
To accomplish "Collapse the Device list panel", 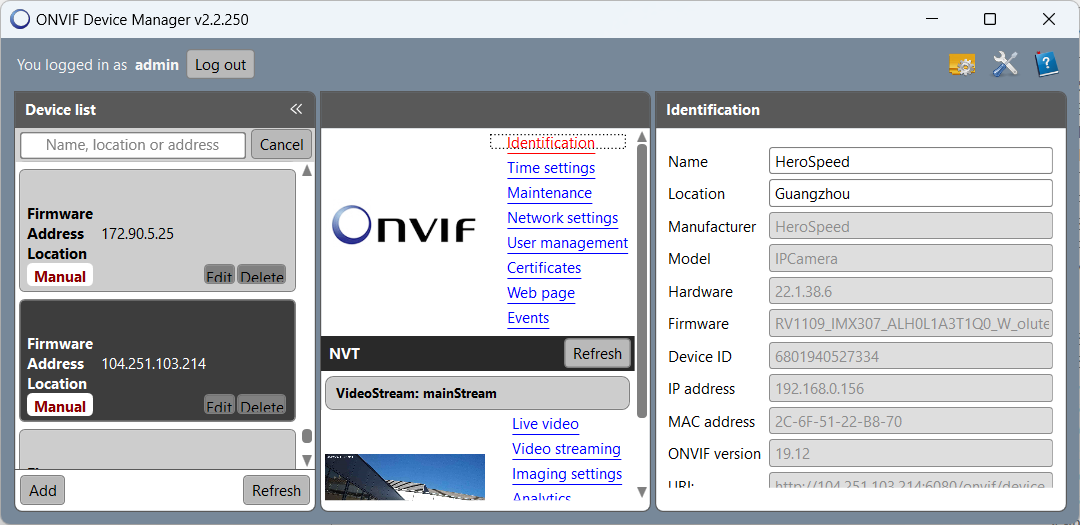I will click(296, 109).
